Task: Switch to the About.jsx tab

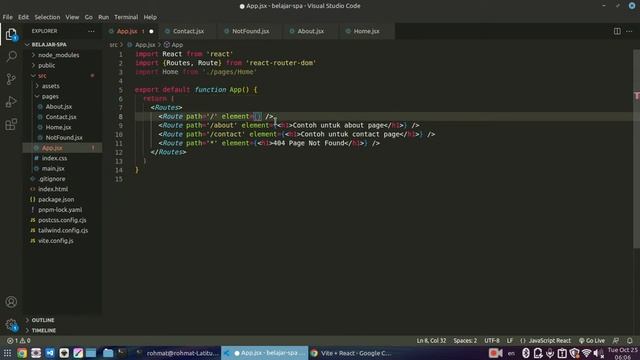Action: 310,31
